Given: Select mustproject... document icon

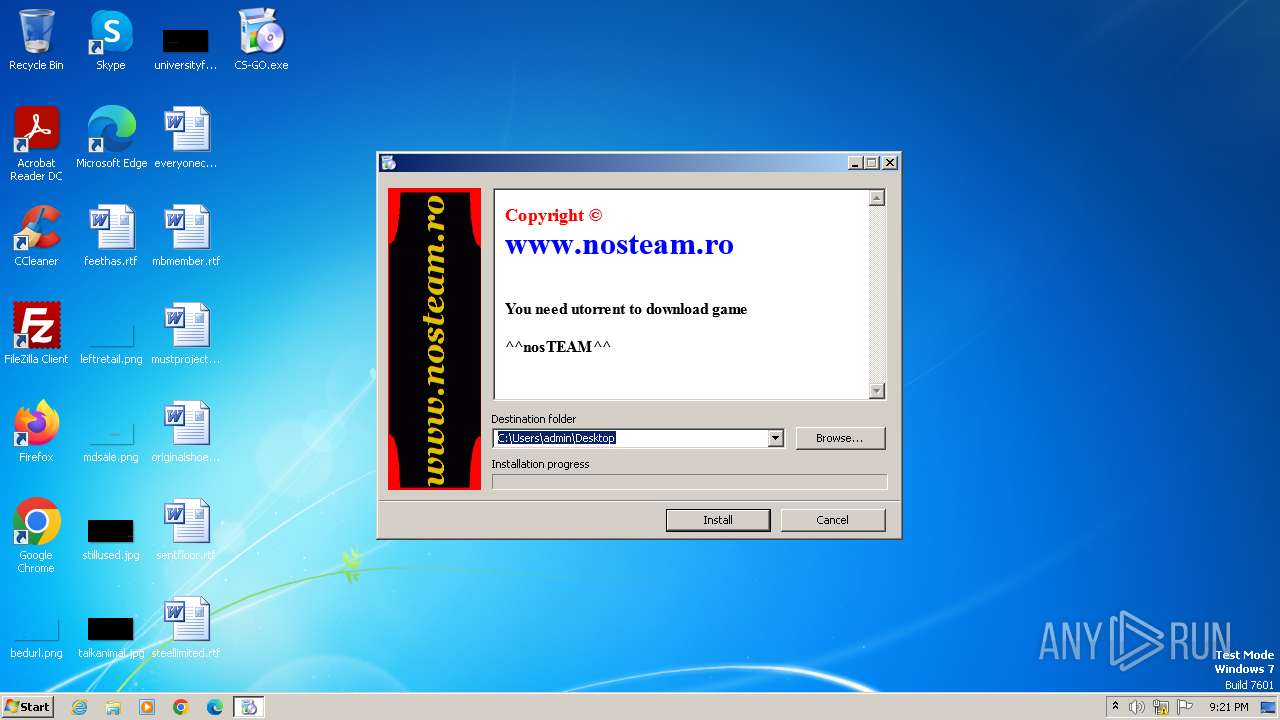Looking at the screenshot, I should [x=186, y=334].
